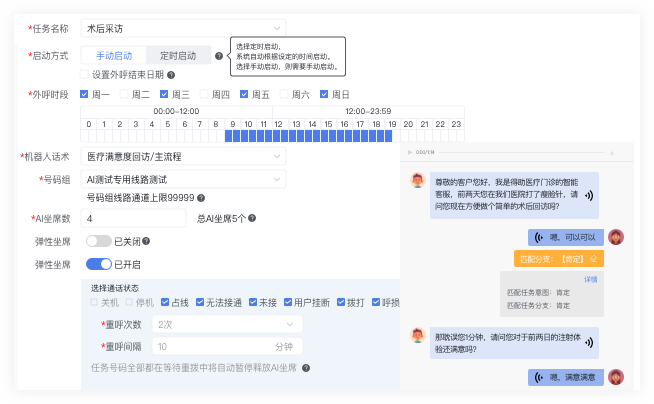Screen dimensions: 654x404
Task: Click help icon next to 设置外呼结束日期
Action: (171, 75)
